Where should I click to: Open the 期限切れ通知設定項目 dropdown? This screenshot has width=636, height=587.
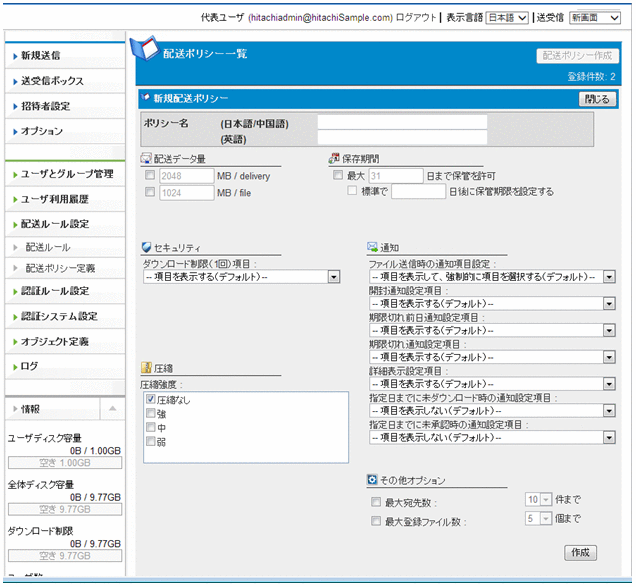pos(492,357)
